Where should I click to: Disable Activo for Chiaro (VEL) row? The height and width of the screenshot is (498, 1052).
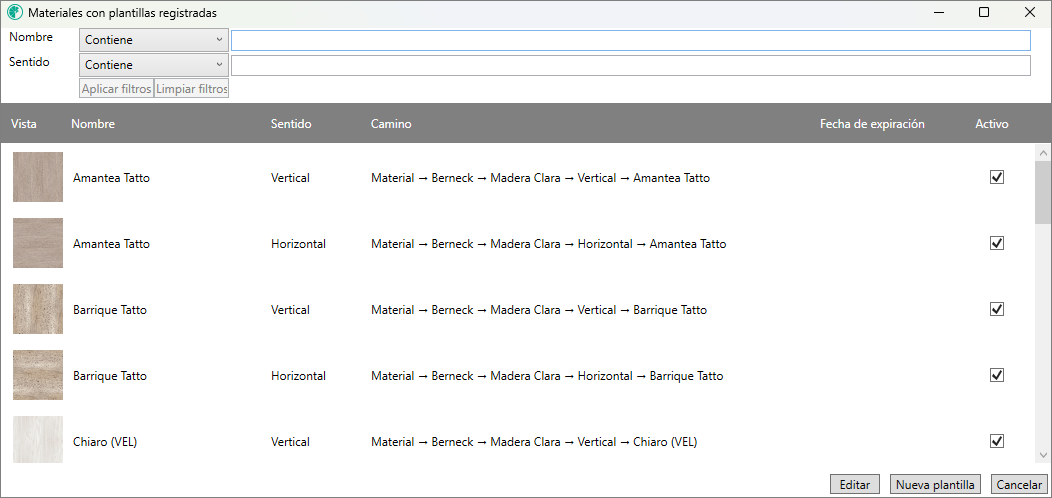point(996,441)
